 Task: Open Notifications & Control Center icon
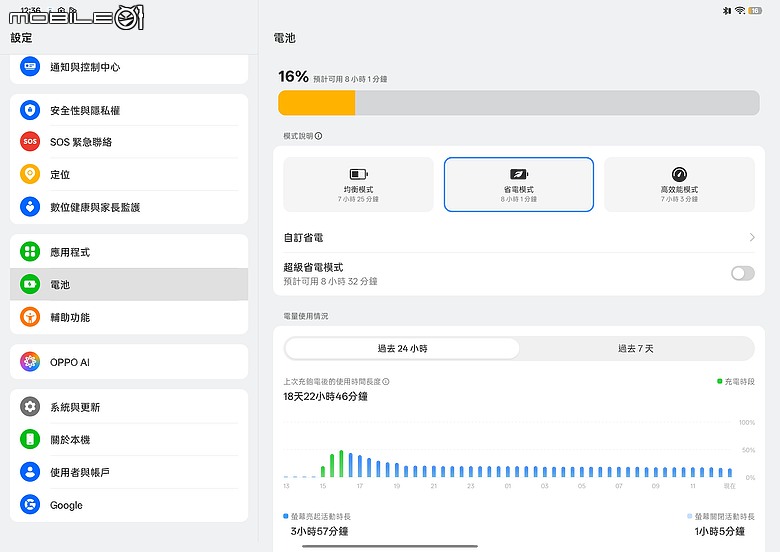[30, 66]
